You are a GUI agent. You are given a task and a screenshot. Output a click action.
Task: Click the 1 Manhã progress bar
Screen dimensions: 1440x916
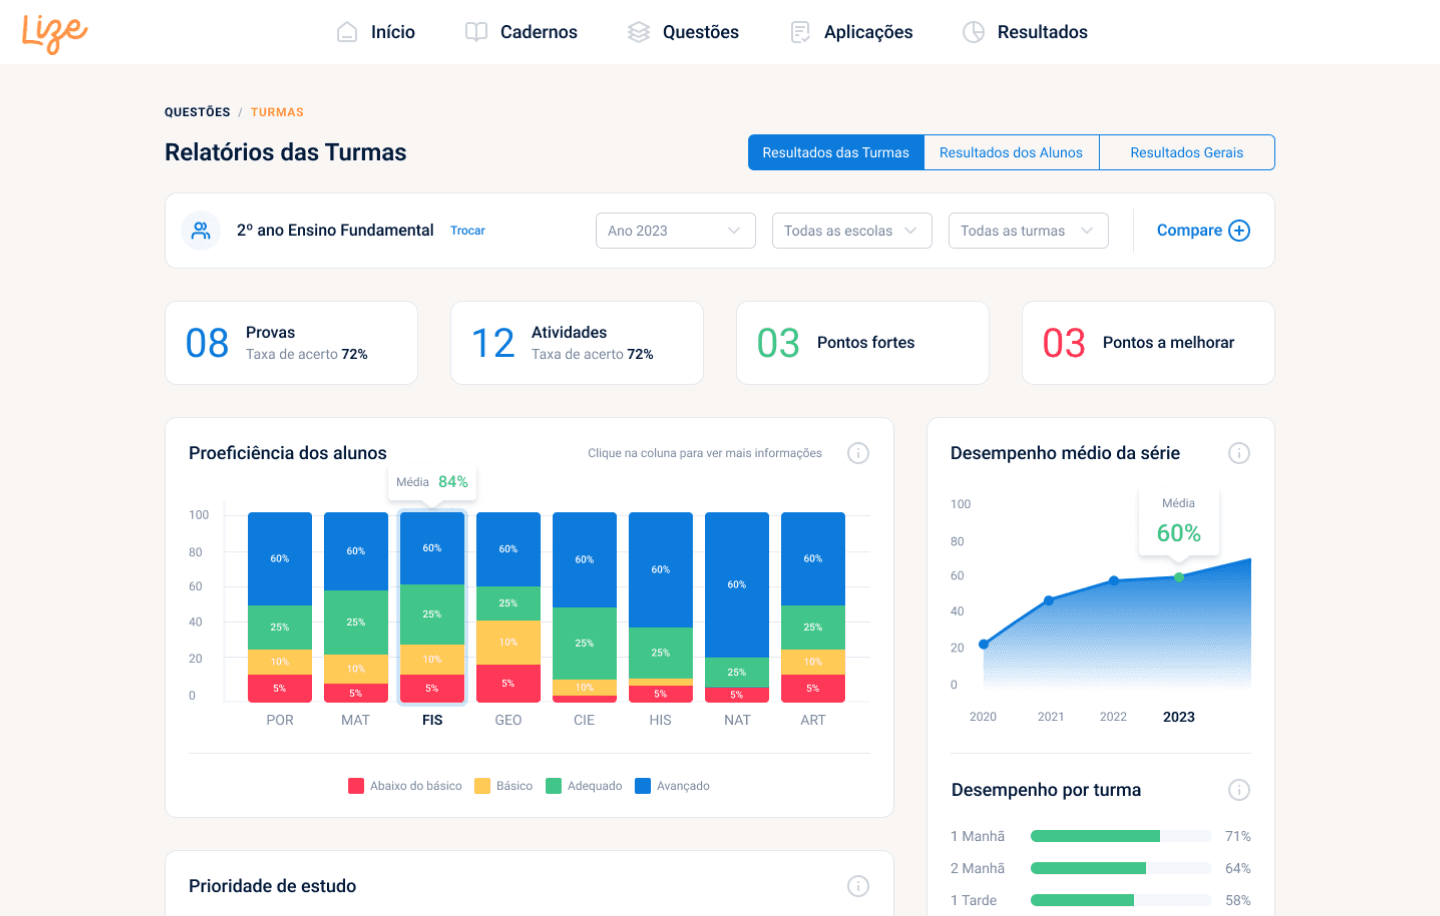pyautogui.click(x=1121, y=836)
